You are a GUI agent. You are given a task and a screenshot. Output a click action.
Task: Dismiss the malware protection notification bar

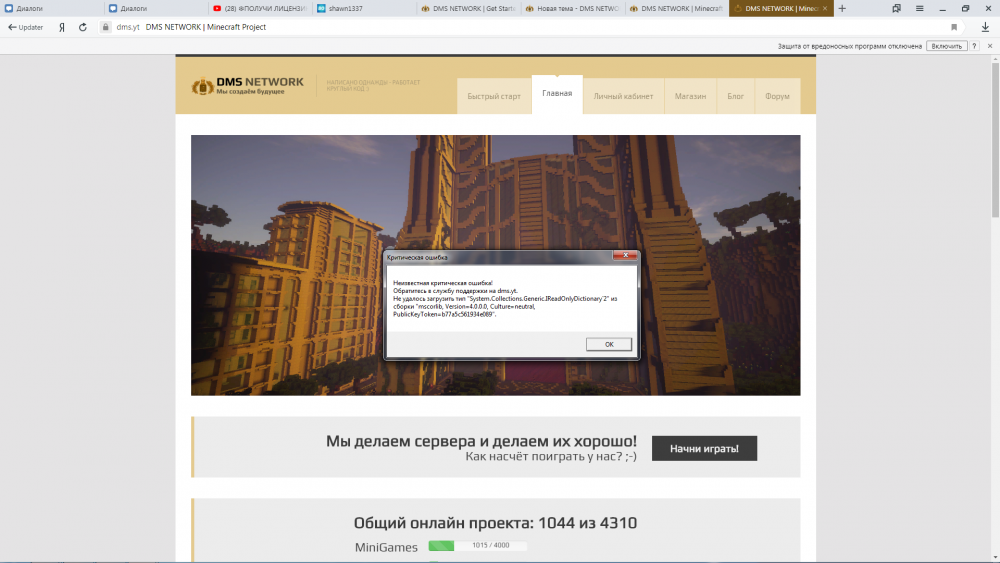coord(987,46)
